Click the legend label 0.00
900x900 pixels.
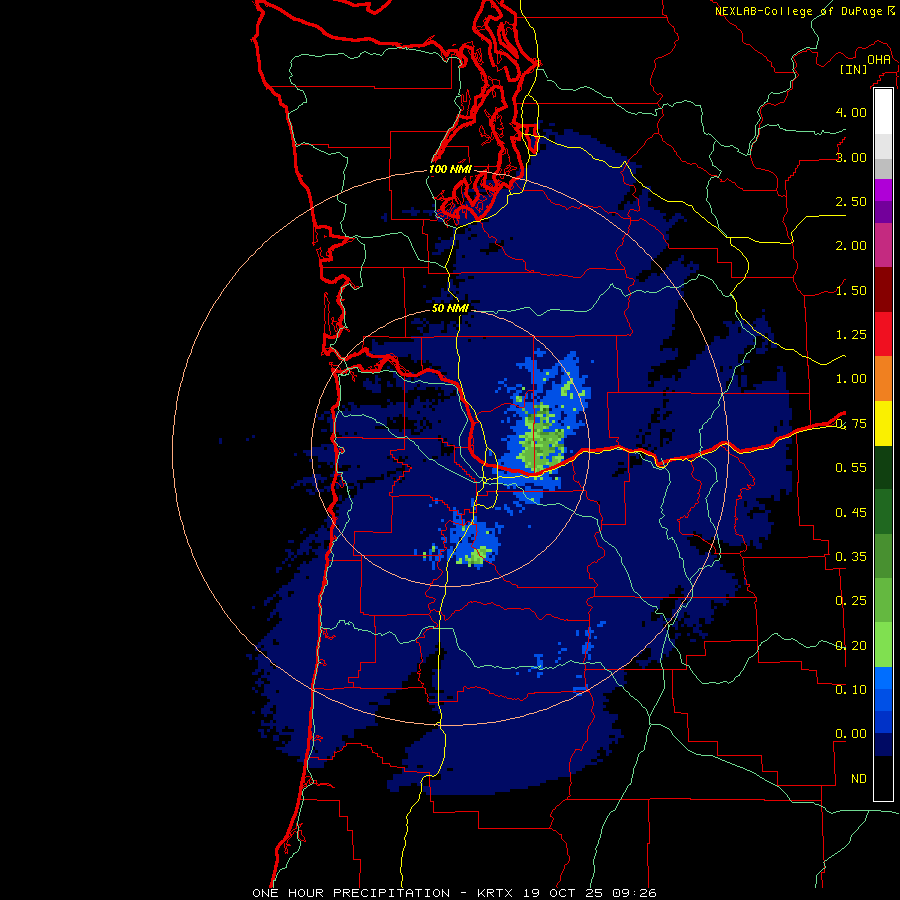click(851, 734)
